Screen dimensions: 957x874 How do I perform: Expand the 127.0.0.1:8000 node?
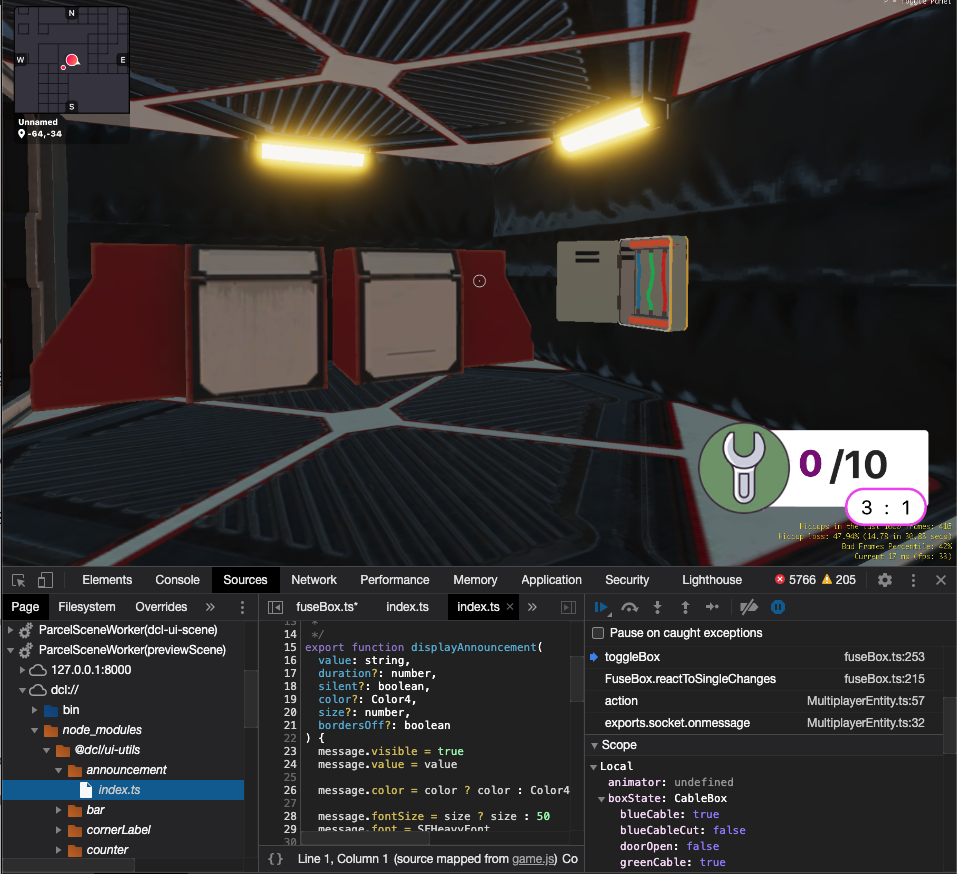[22, 670]
